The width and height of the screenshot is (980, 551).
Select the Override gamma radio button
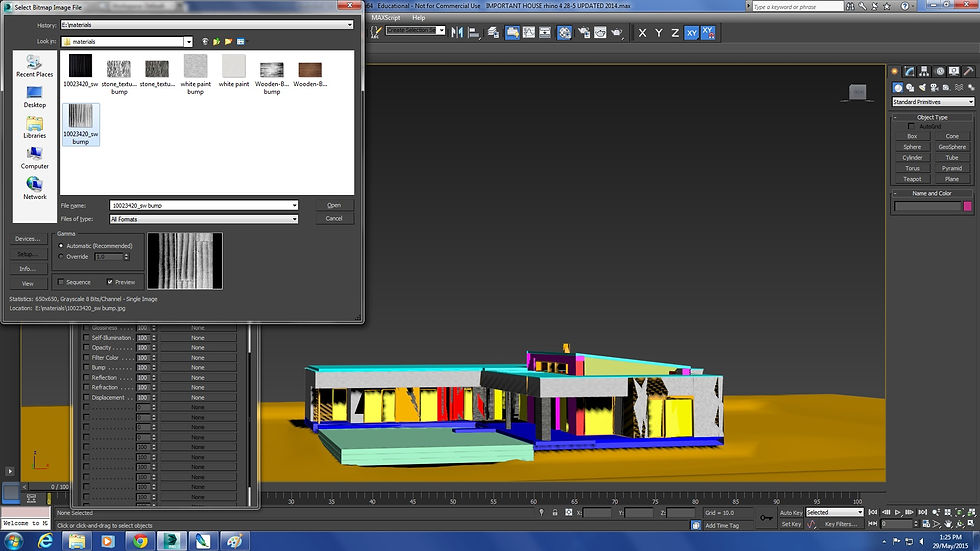pyautogui.click(x=61, y=256)
